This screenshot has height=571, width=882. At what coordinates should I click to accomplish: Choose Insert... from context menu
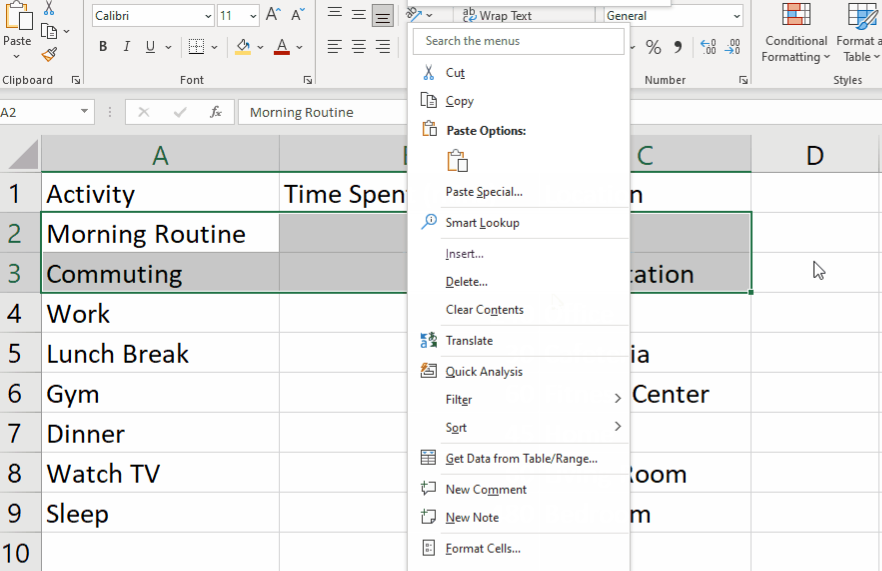pyautogui.click(x=518, y=254)
